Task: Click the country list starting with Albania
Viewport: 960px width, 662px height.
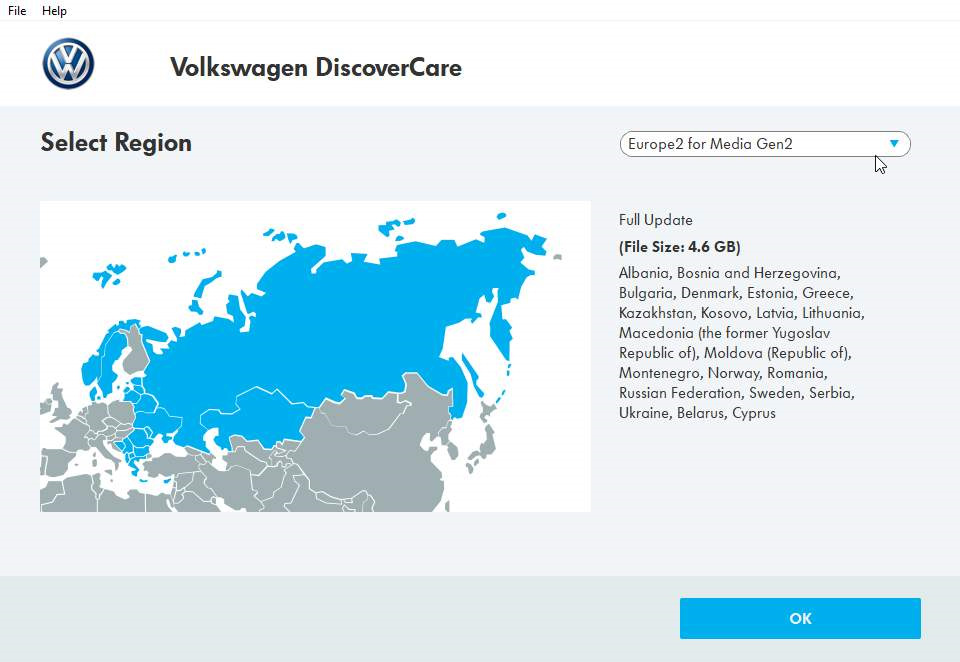Action: click(x=741, y=343)
